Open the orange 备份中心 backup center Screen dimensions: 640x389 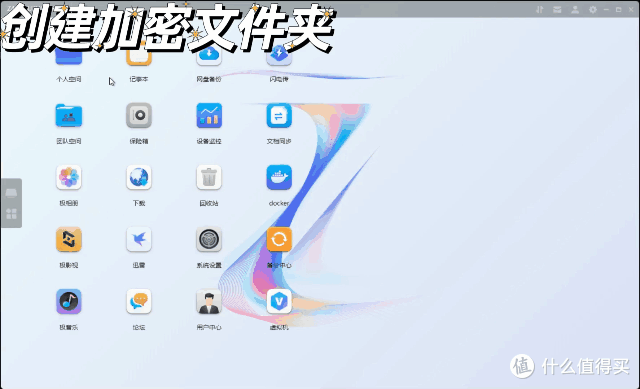(x=279, y=240)
